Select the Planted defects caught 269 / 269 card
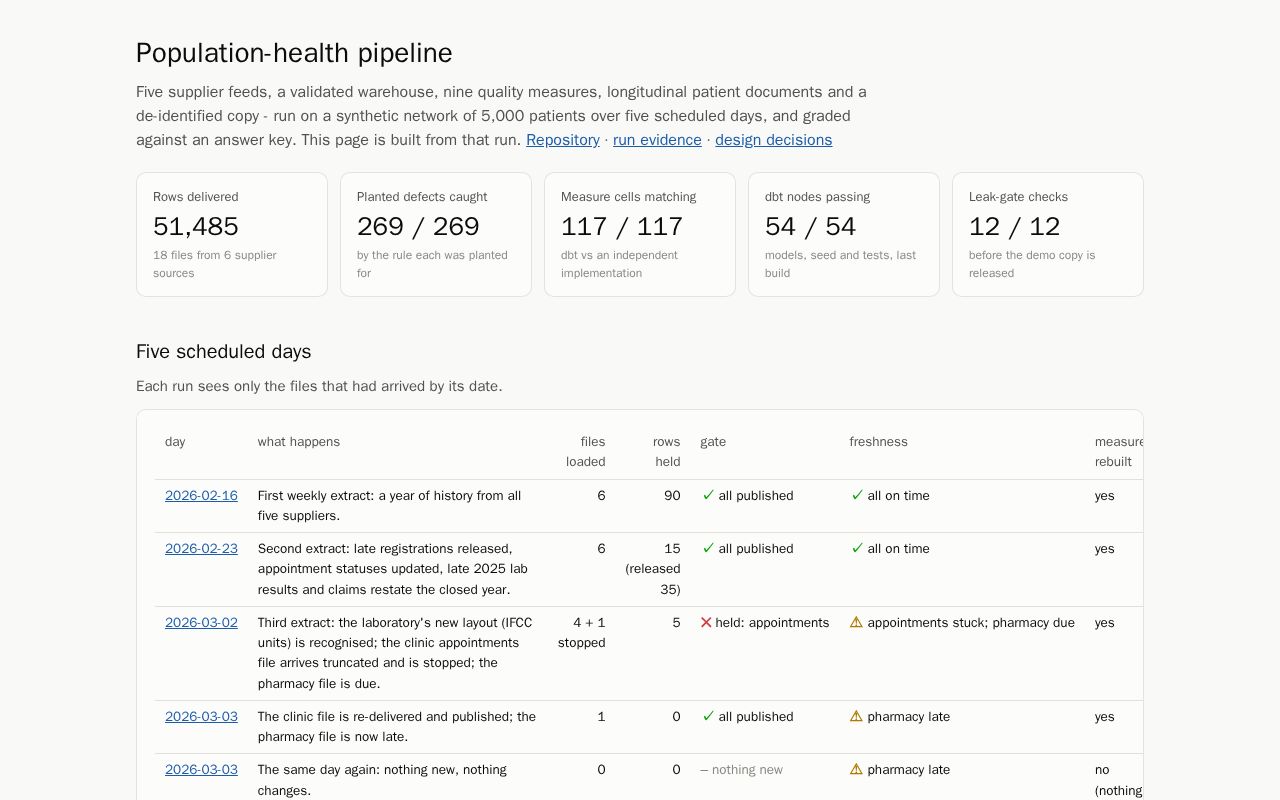Screen dimensions: 1280x800 (x=436, y=235)
